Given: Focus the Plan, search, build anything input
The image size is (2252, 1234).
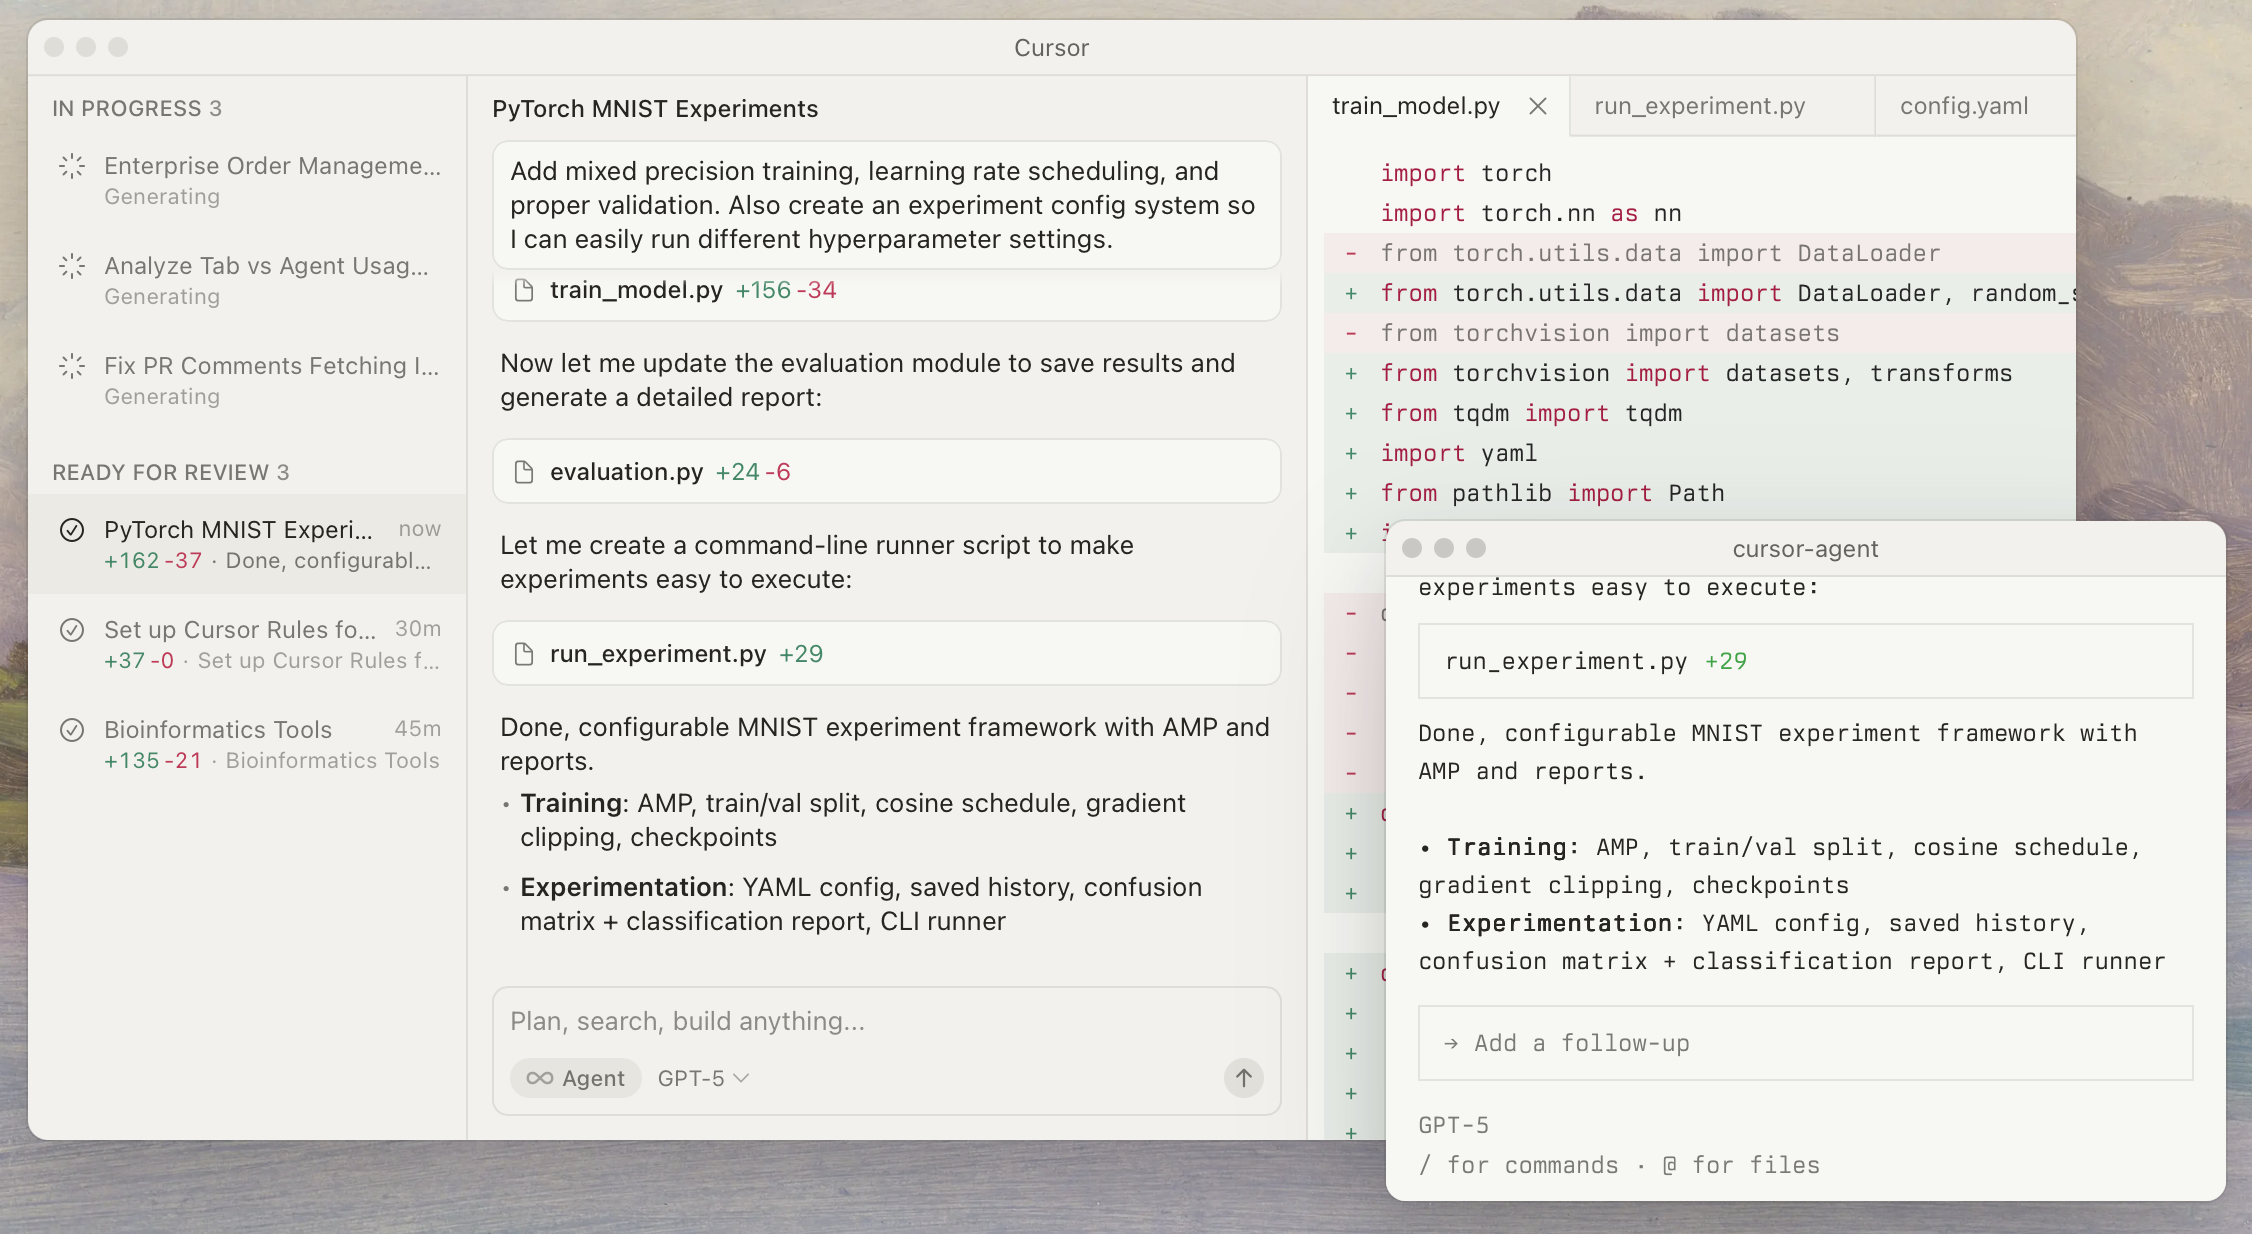Looking at the screenshot, I should pyautogui.click(x=886, y=1021).
